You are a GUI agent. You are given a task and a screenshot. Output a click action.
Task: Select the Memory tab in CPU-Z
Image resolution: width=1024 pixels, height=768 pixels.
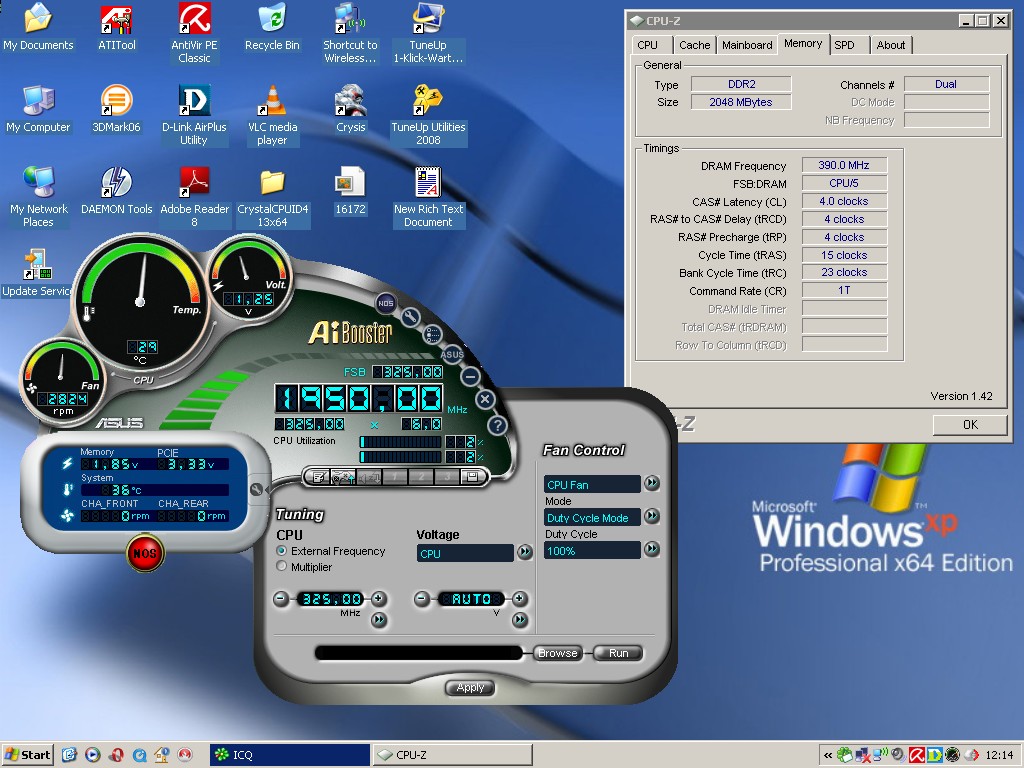(803, 44)
